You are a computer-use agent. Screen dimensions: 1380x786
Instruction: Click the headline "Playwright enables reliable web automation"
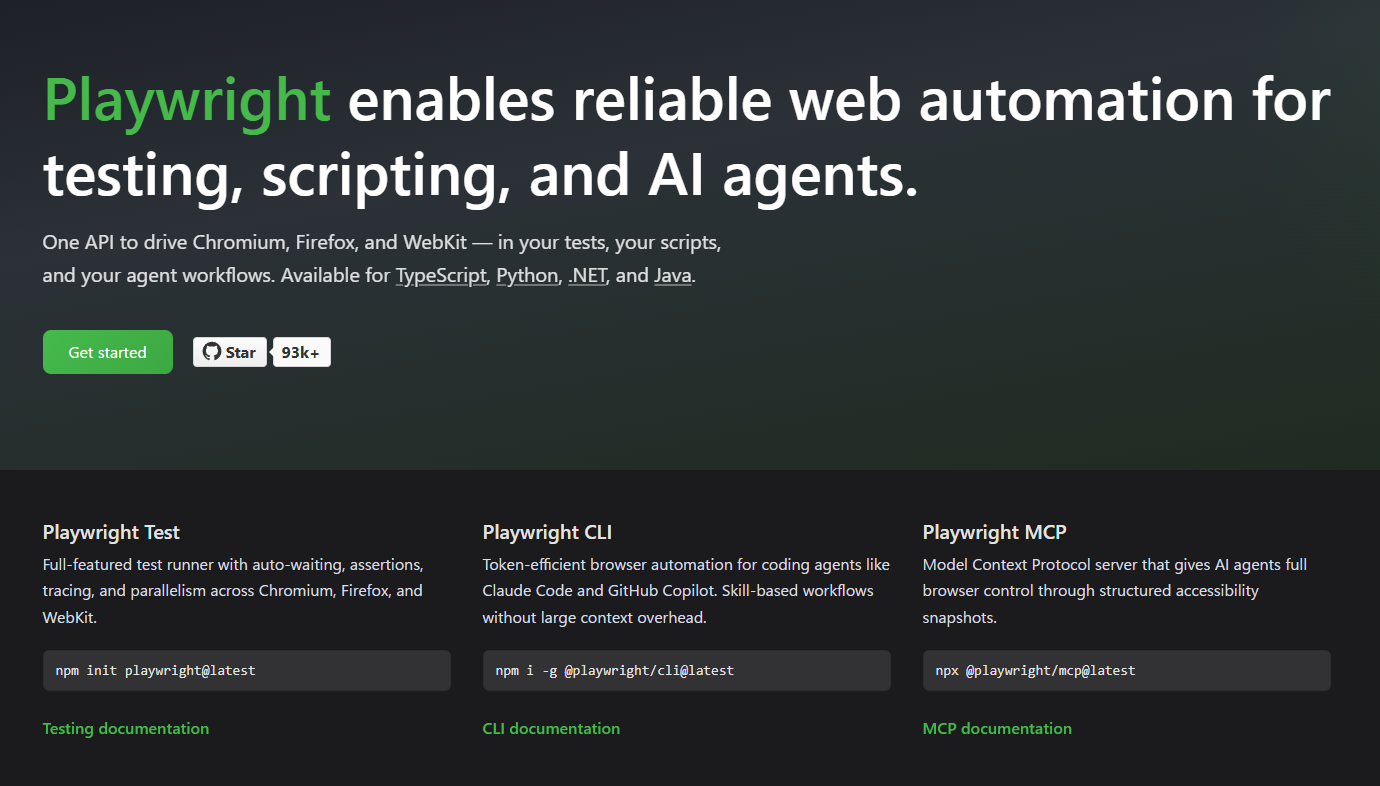tap(687, 139)
